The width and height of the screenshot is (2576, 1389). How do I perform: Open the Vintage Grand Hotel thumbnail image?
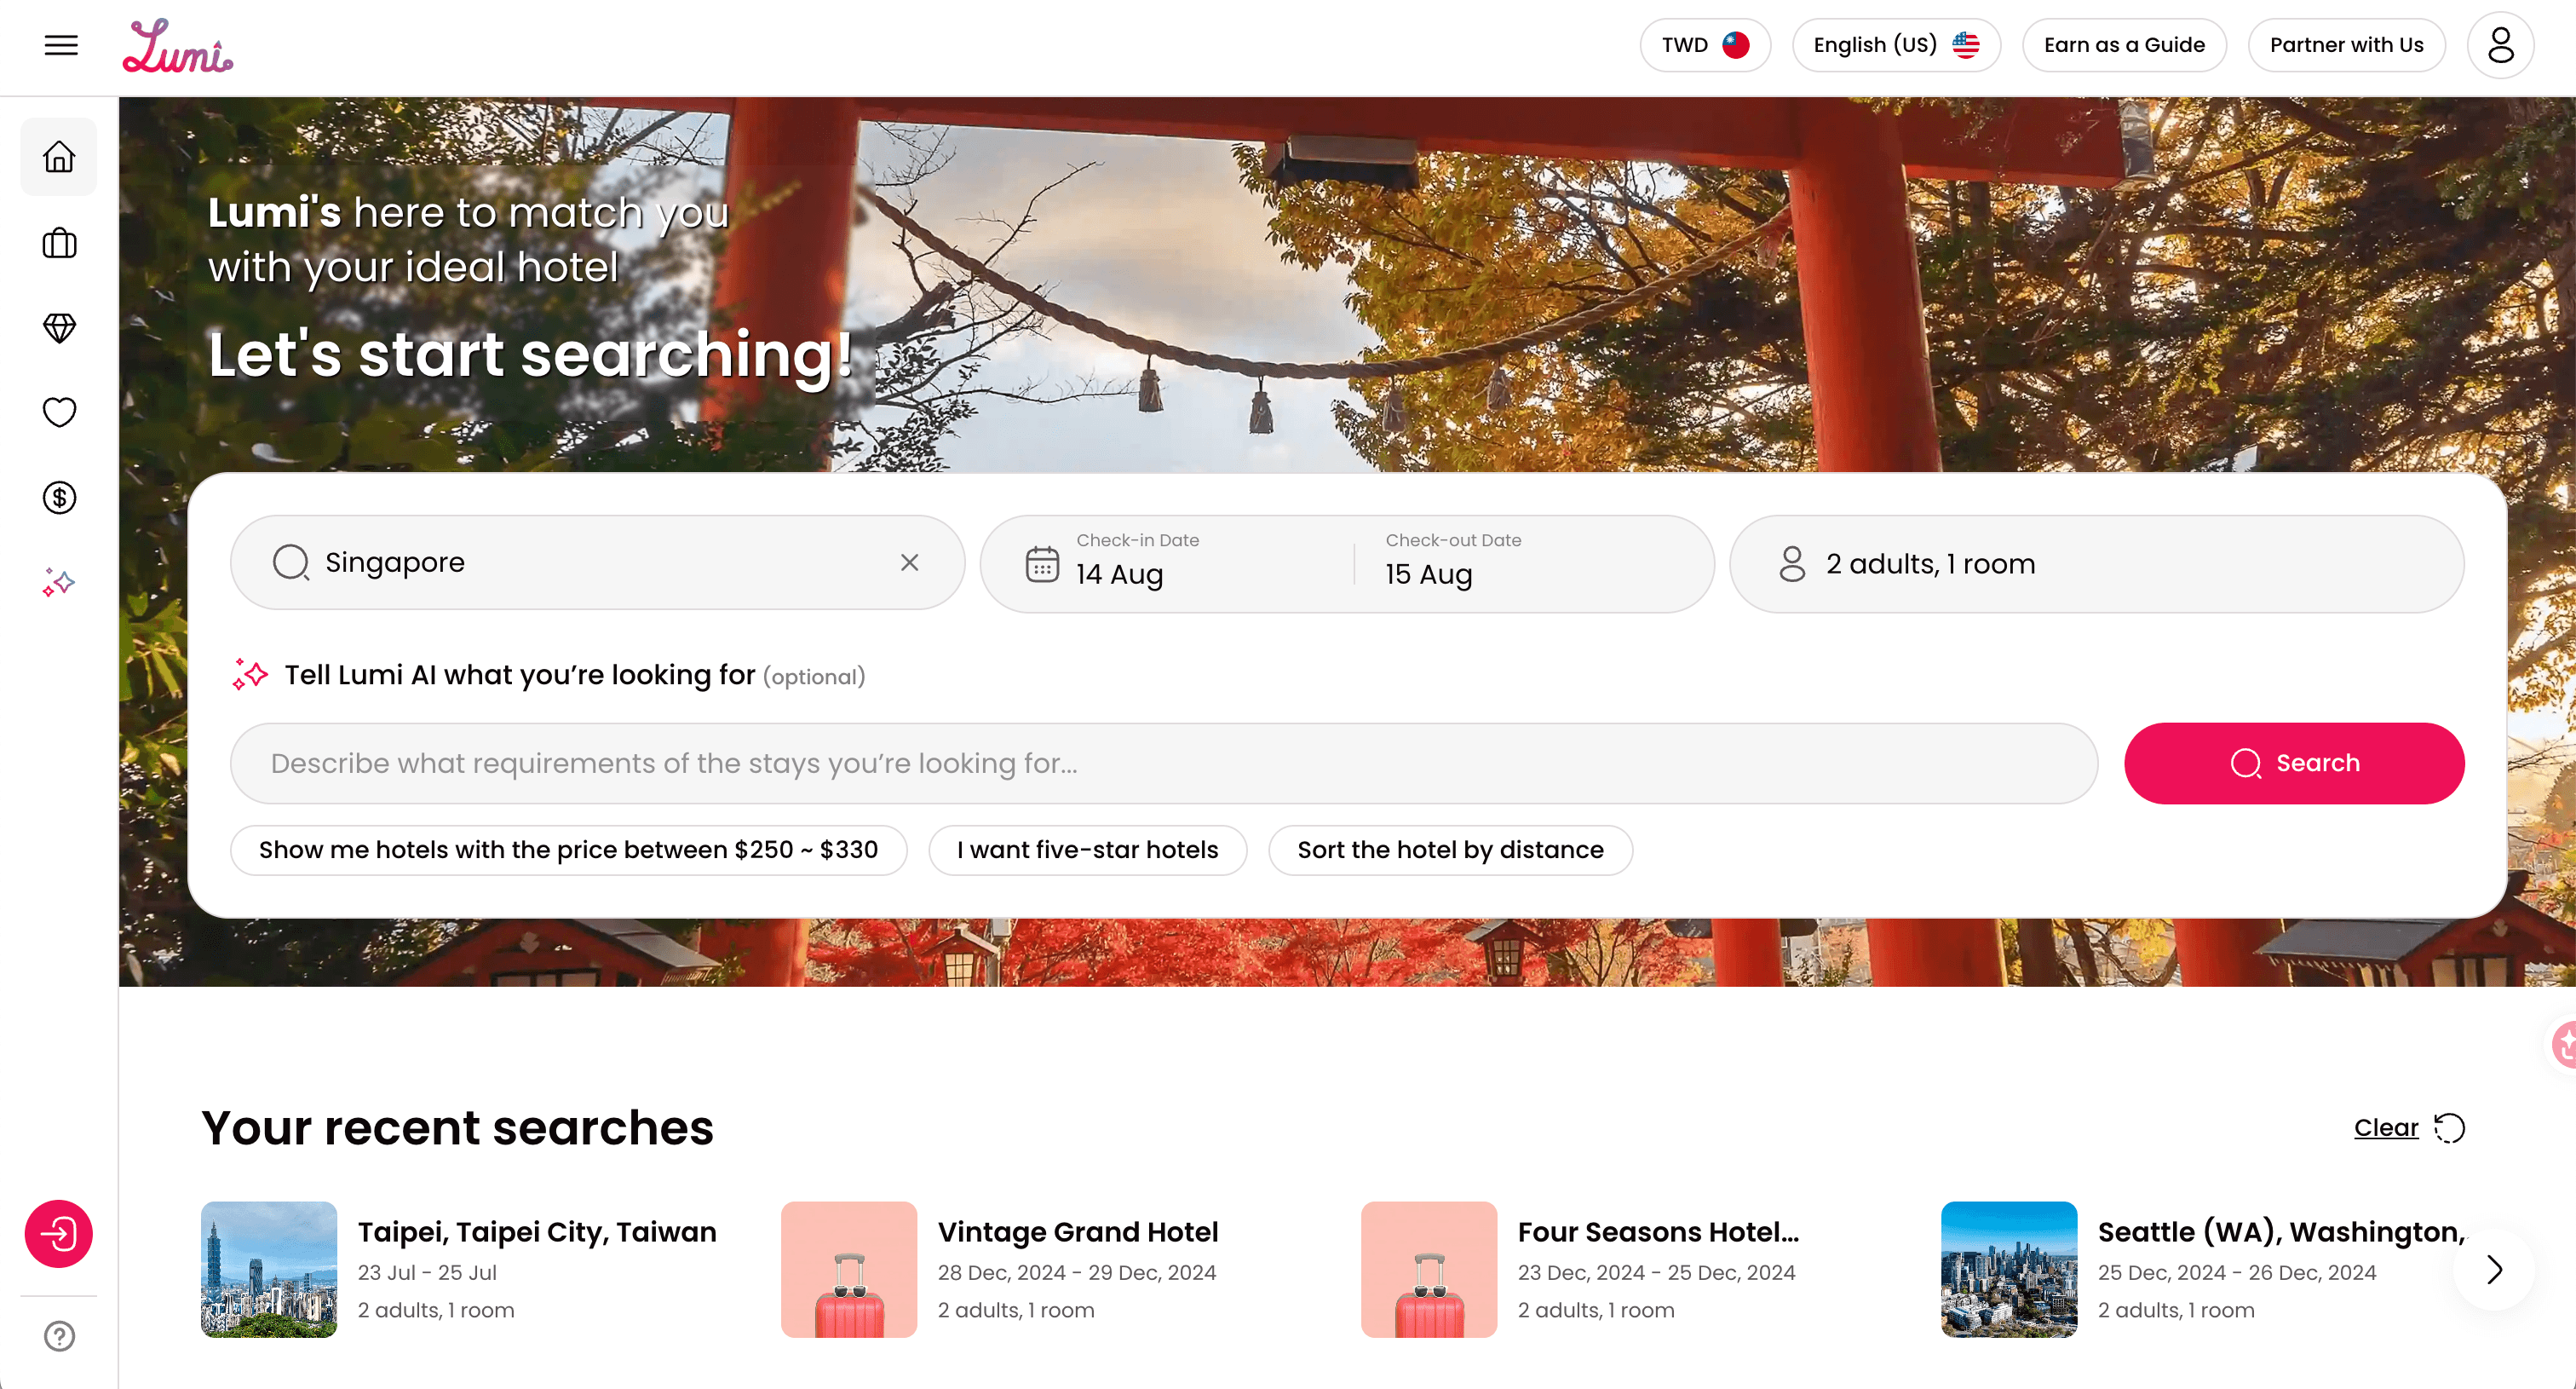tap(848, 1269)
